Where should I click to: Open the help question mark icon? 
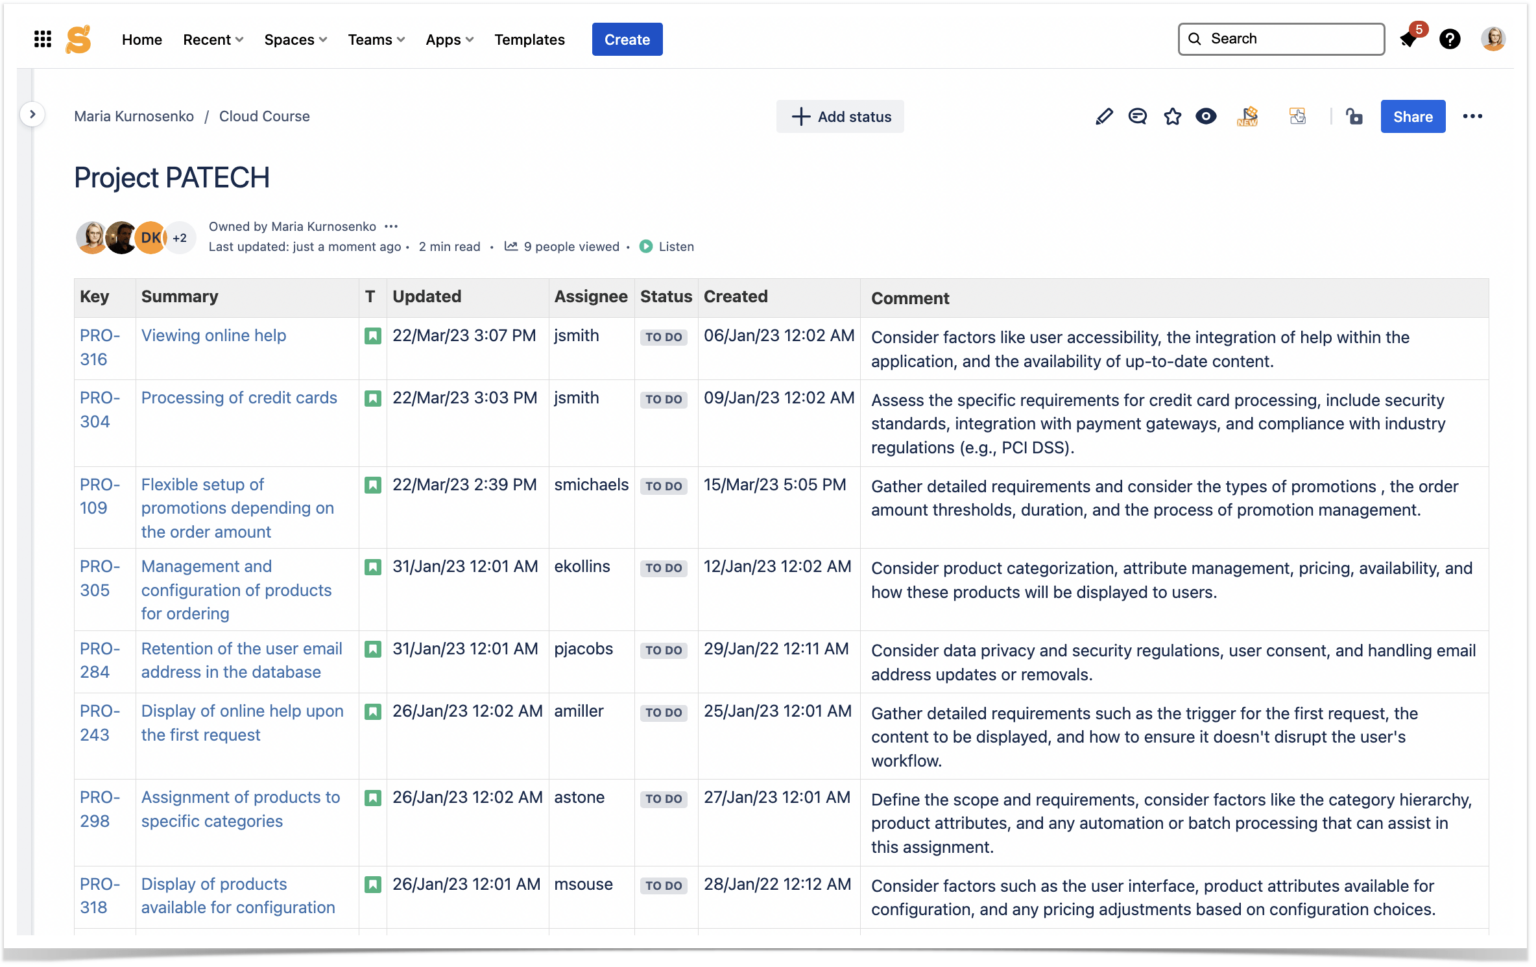1450,39
